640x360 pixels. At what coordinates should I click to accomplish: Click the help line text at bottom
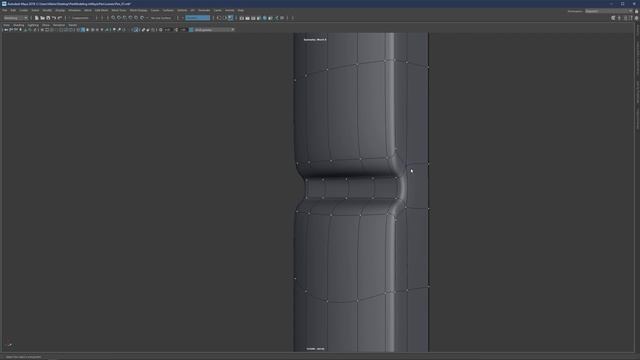coord(23,357)
